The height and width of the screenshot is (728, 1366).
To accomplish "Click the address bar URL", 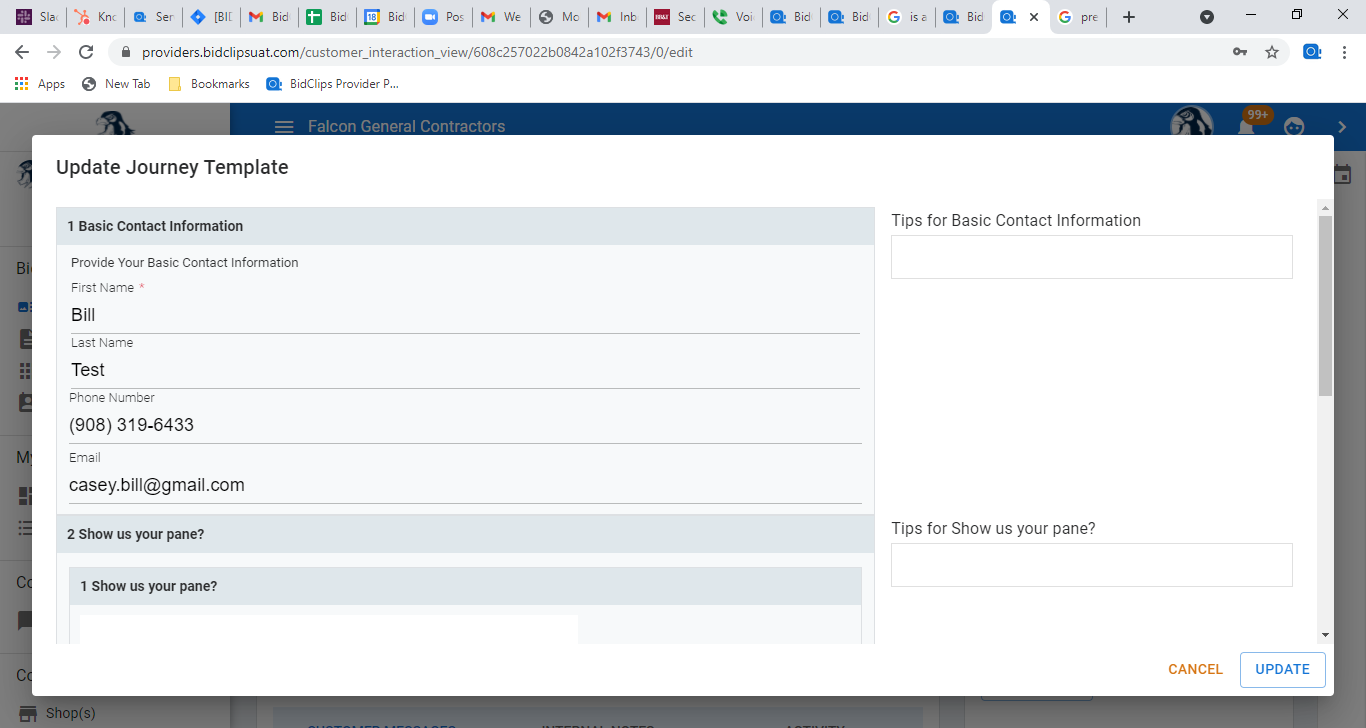I will click(417, 52).
